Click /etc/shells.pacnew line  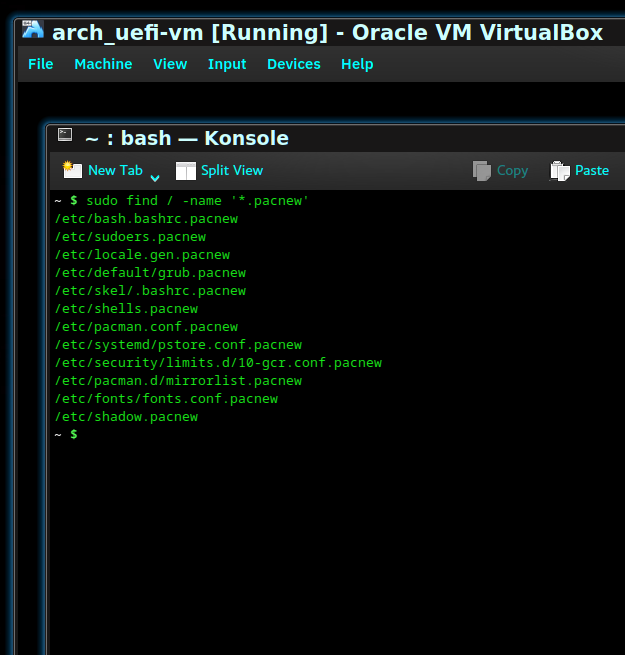[127, 309]
